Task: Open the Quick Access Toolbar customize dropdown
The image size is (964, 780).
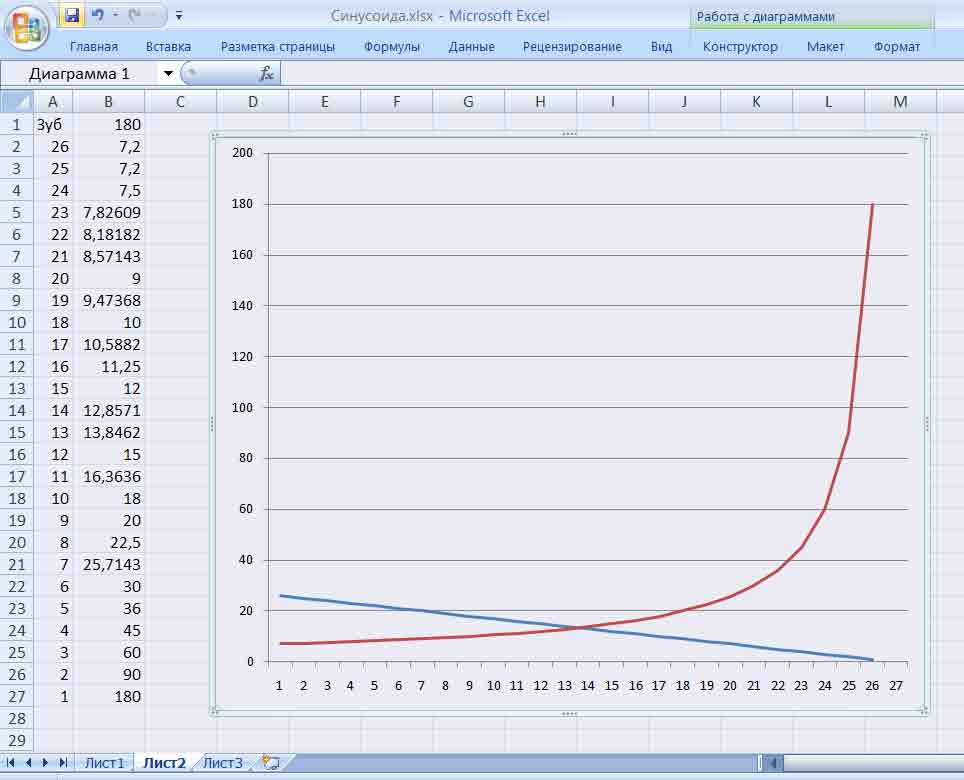Action: (178, 16)
